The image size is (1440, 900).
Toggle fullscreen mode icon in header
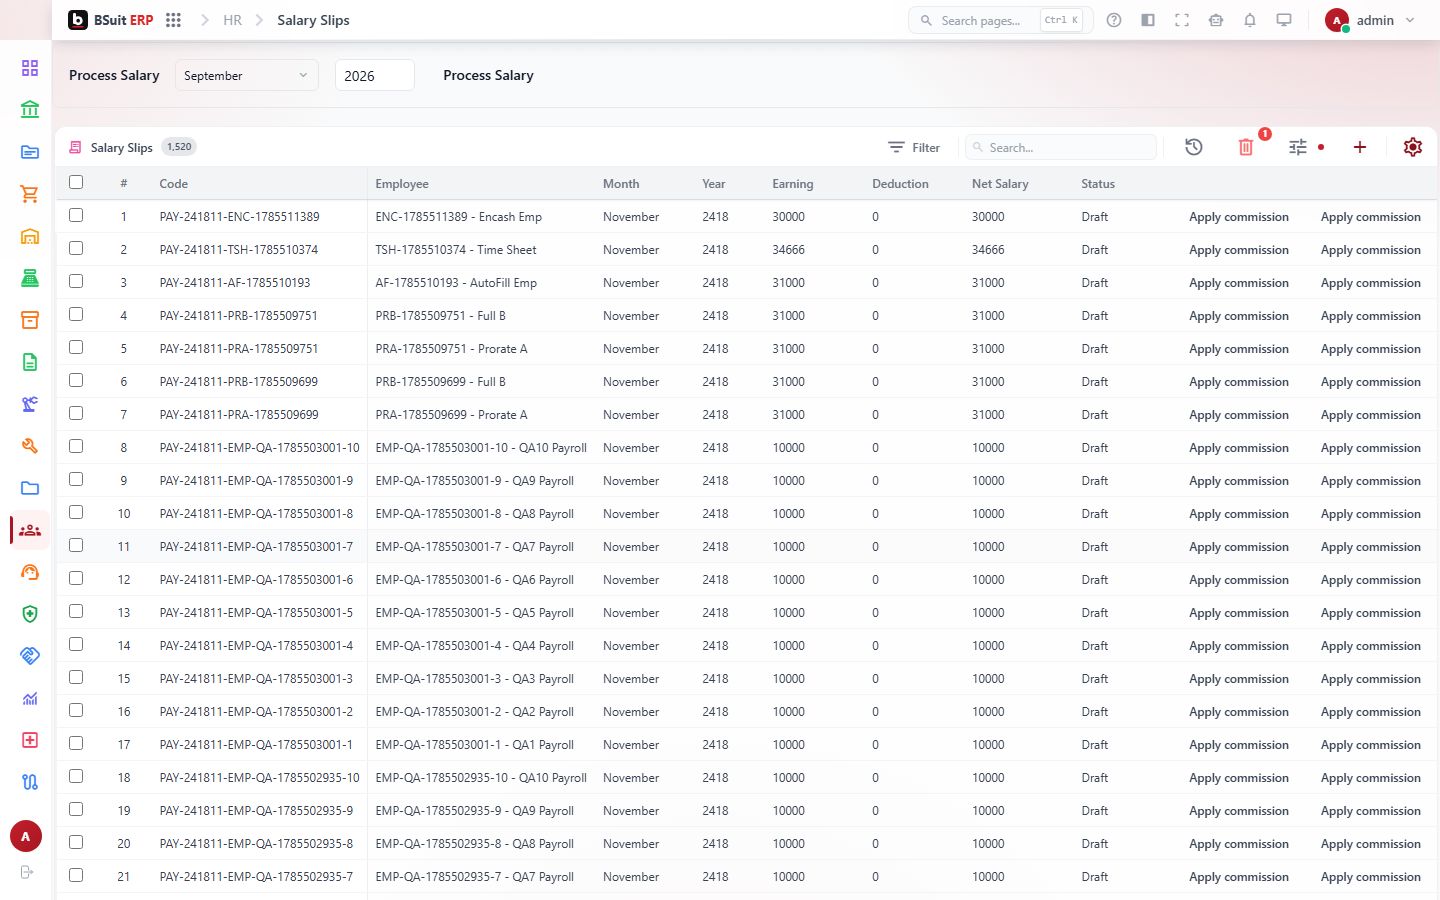1182,20
